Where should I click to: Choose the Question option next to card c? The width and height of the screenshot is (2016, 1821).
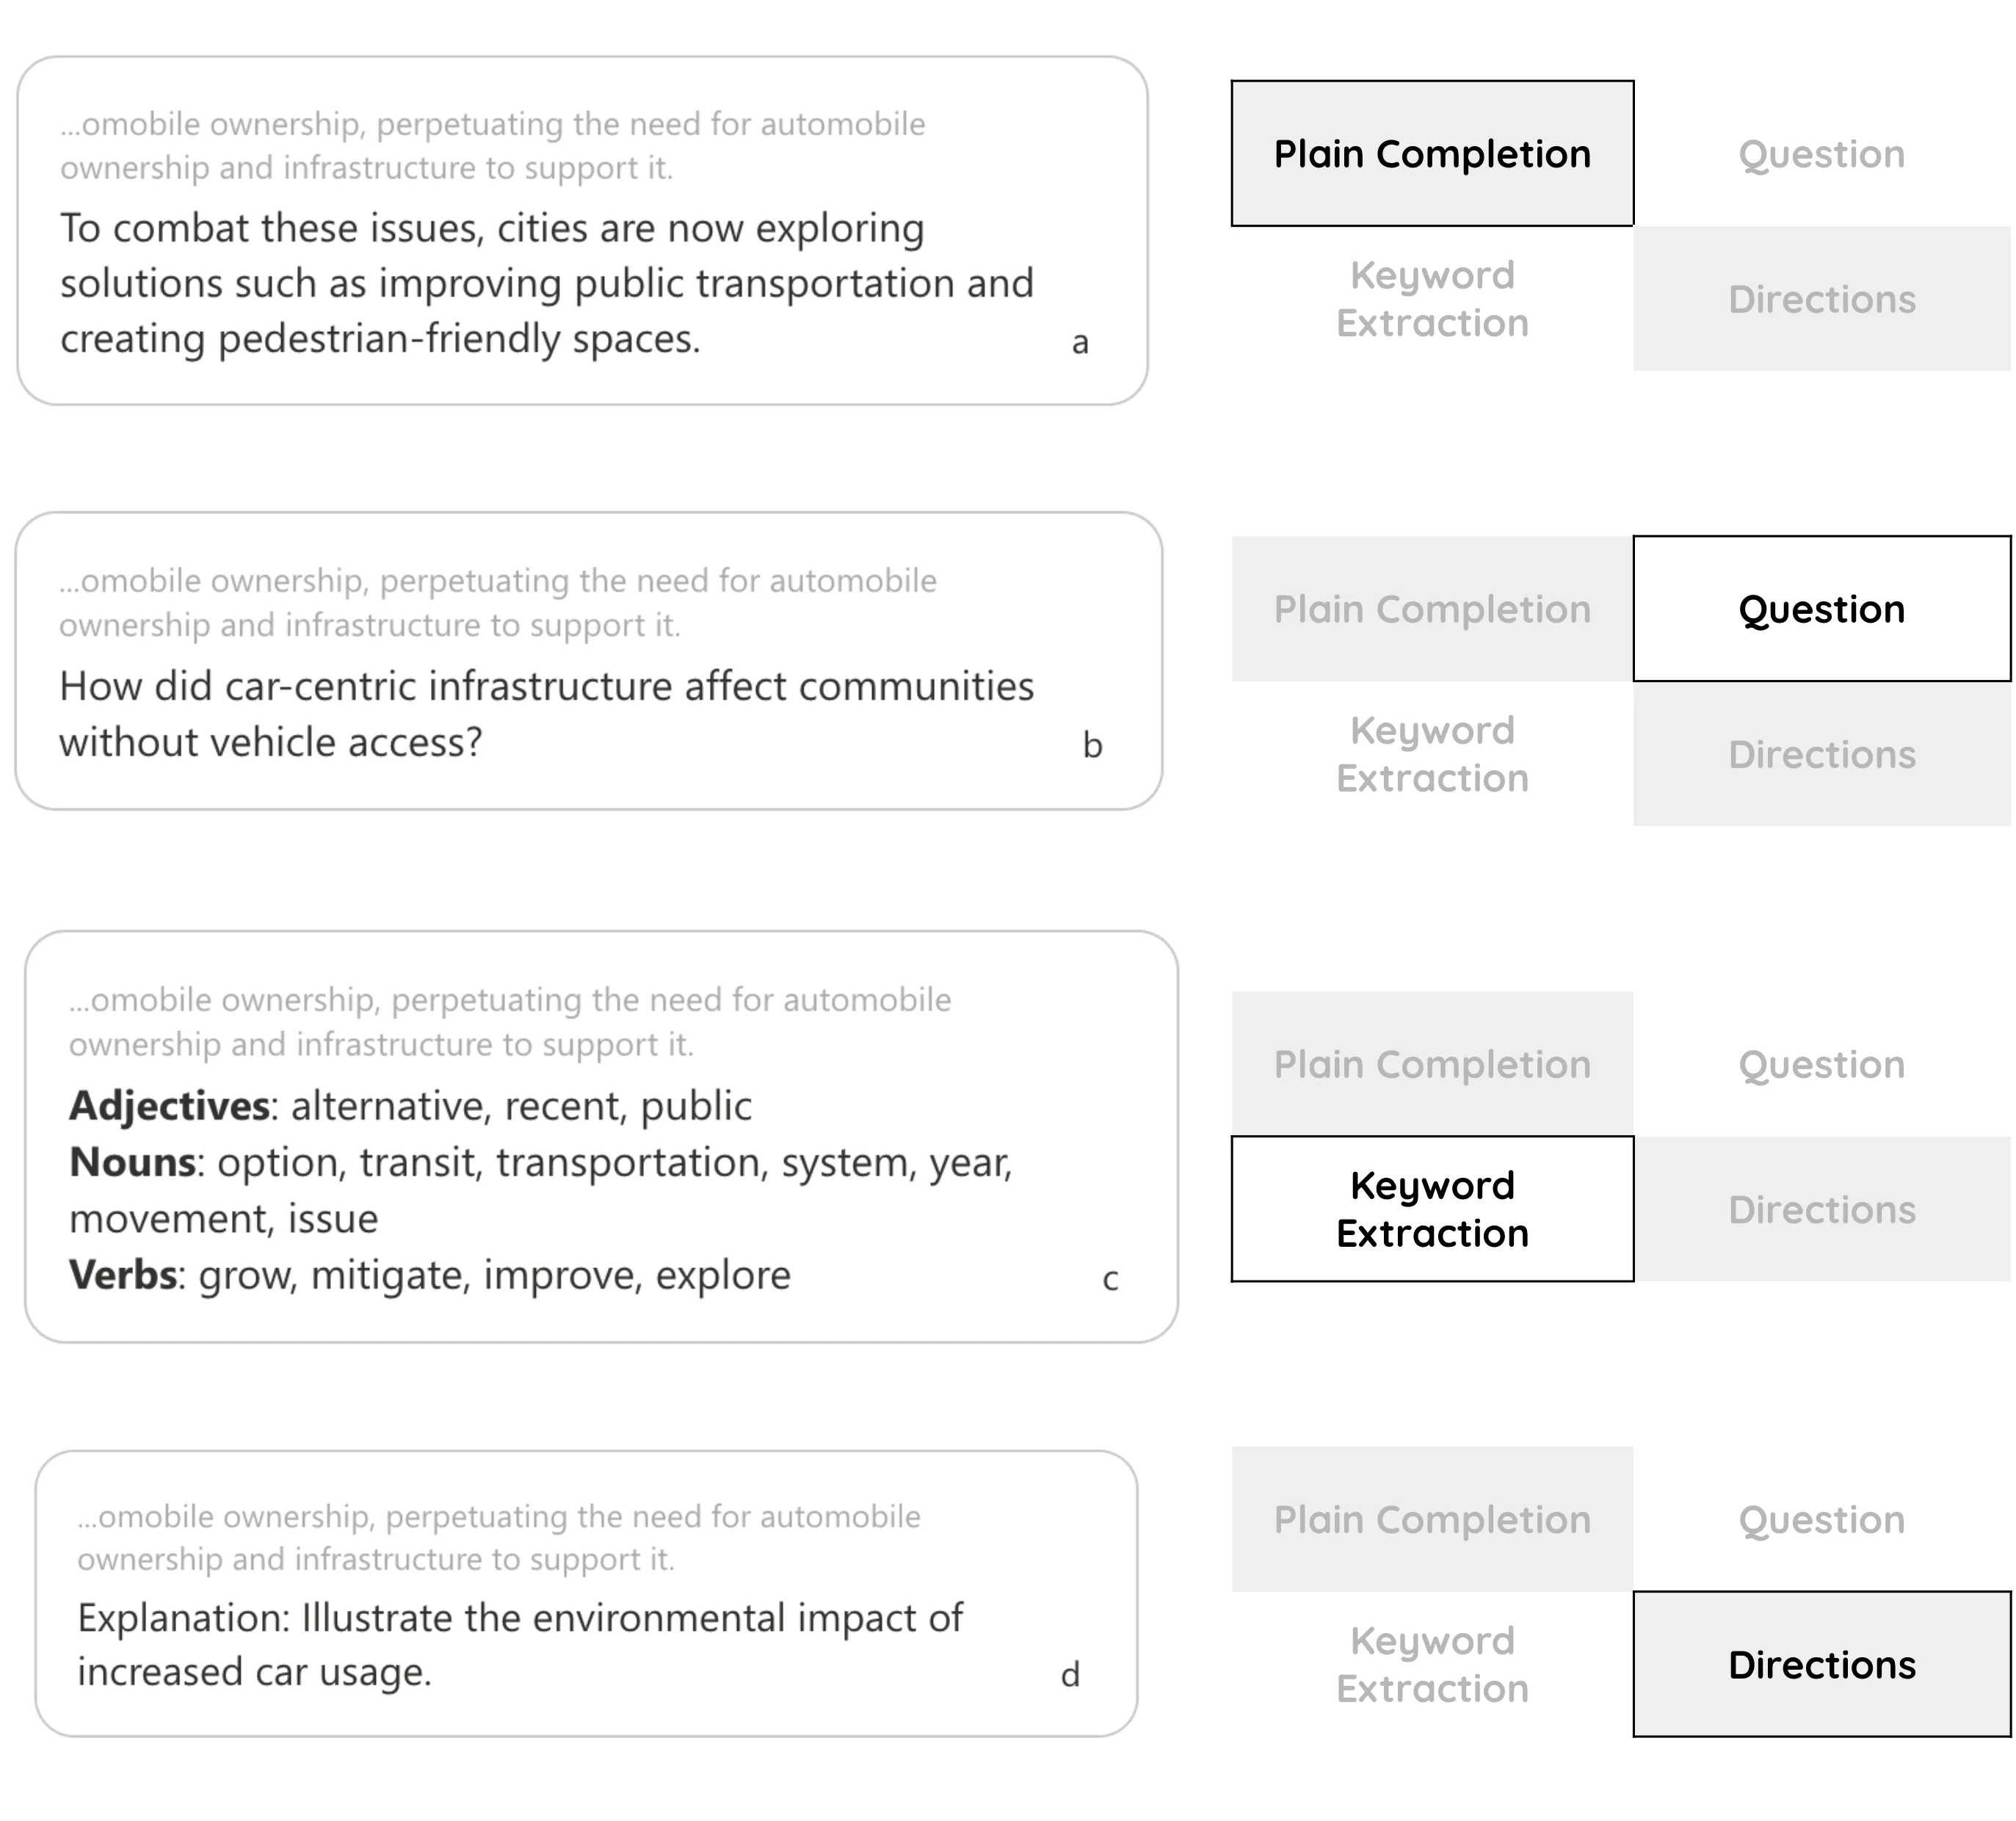(x=1821, y=1064)
